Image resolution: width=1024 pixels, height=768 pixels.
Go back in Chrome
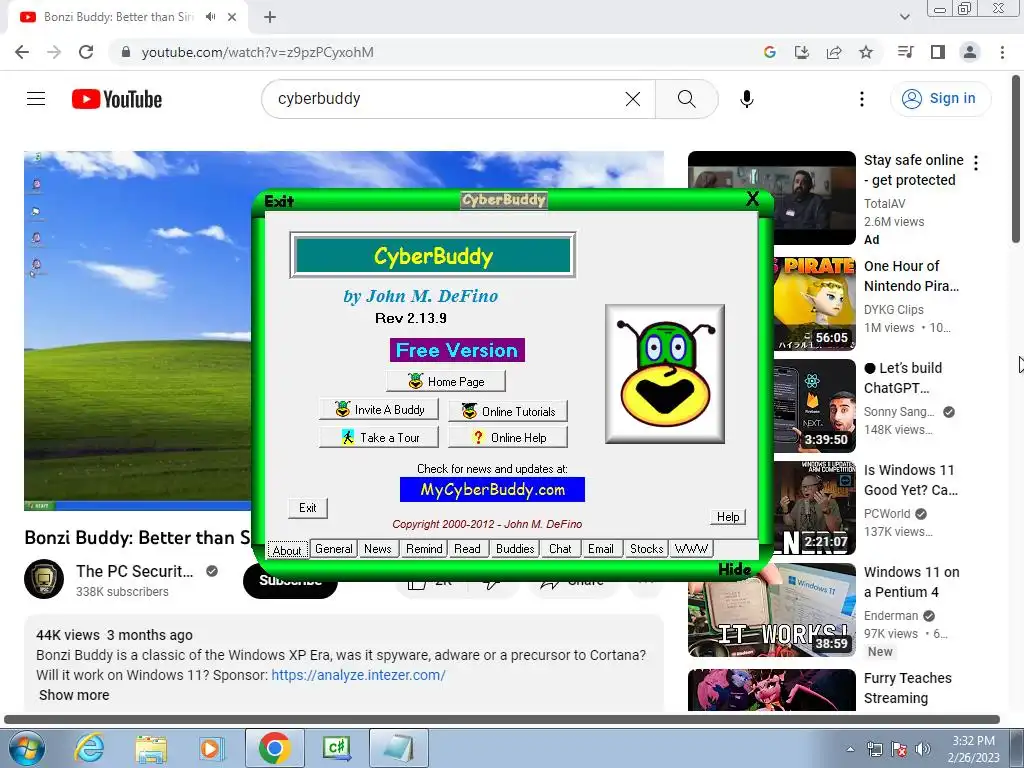pos(22,52)
